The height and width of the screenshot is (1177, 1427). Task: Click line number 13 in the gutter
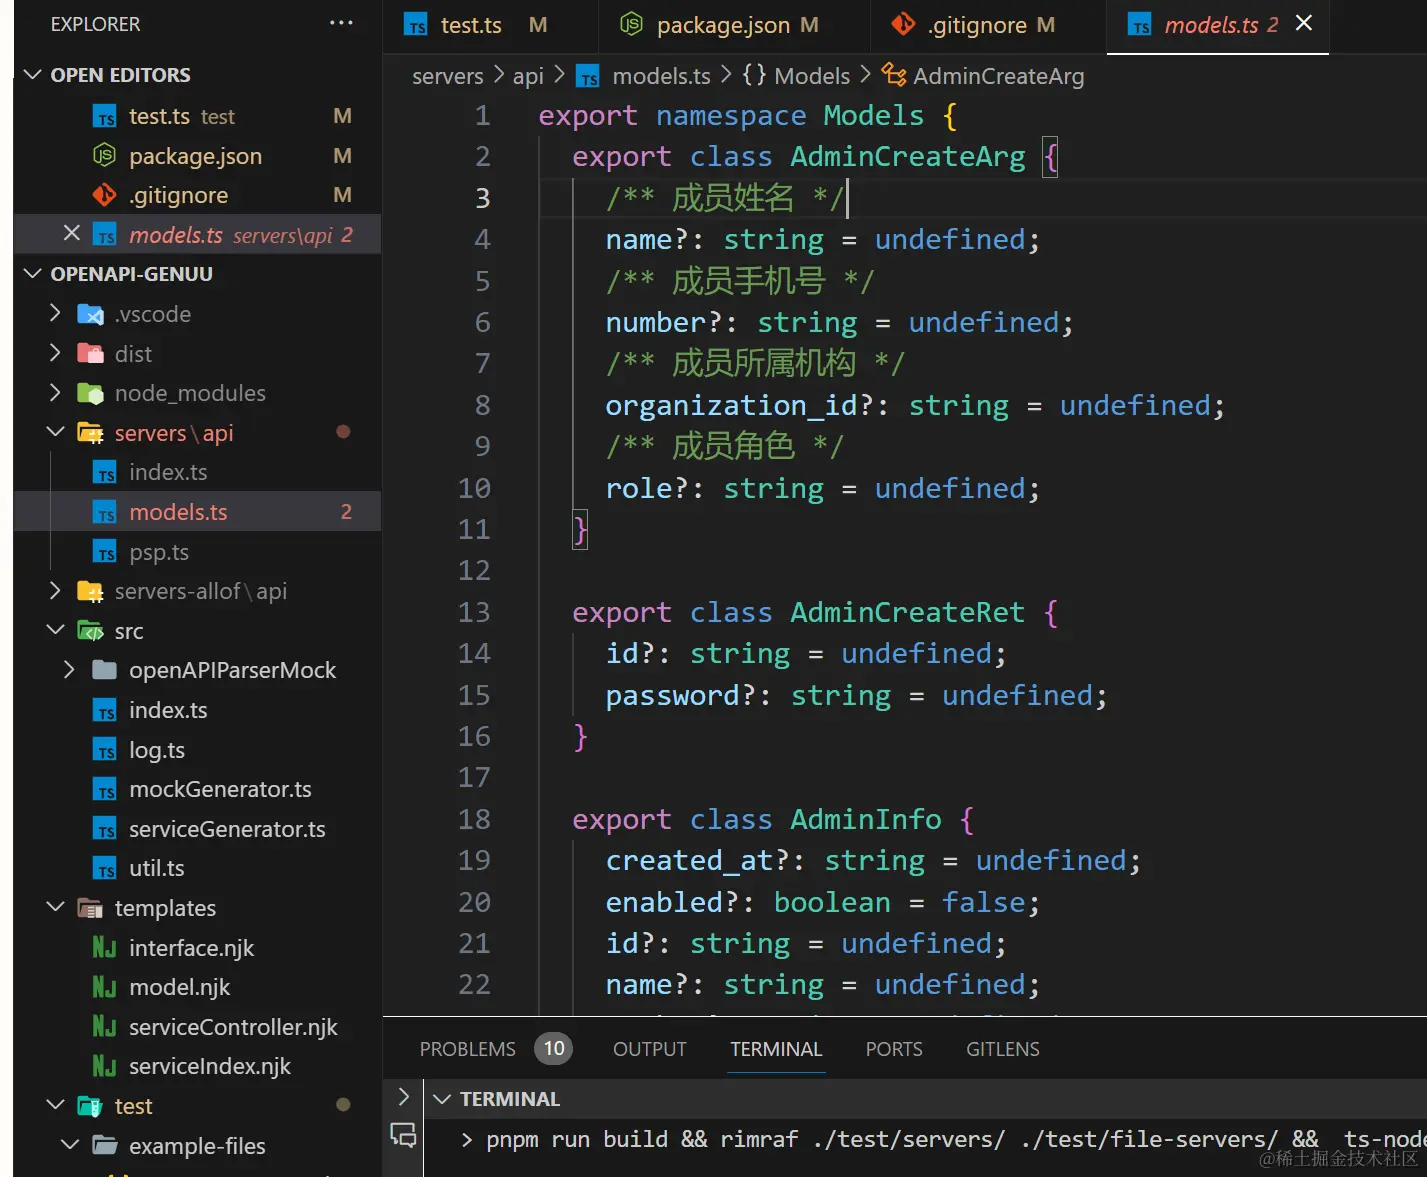pos(474,612)
